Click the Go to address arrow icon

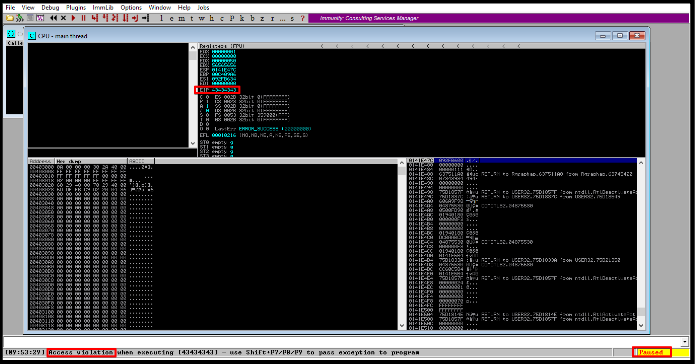tap(145, 18)
